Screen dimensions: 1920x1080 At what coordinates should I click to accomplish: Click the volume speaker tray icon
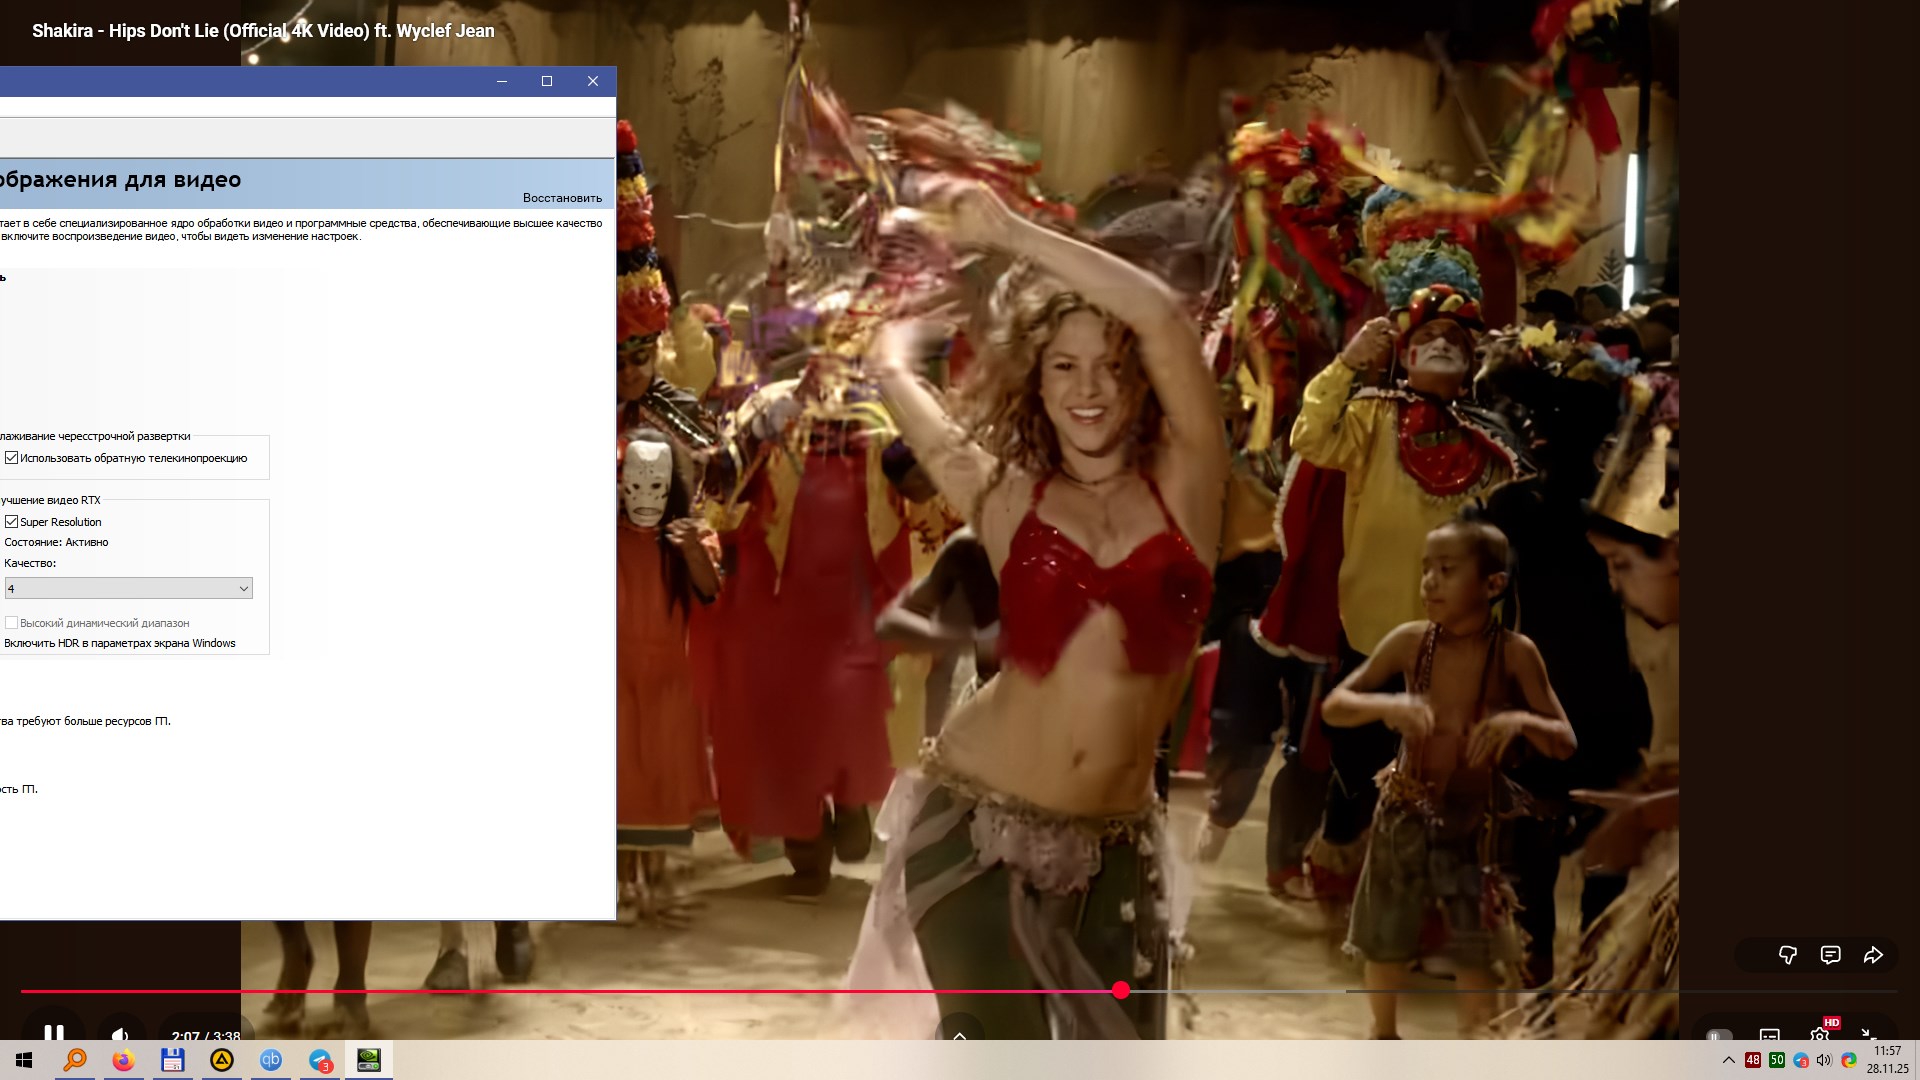pos(1824,1060)
